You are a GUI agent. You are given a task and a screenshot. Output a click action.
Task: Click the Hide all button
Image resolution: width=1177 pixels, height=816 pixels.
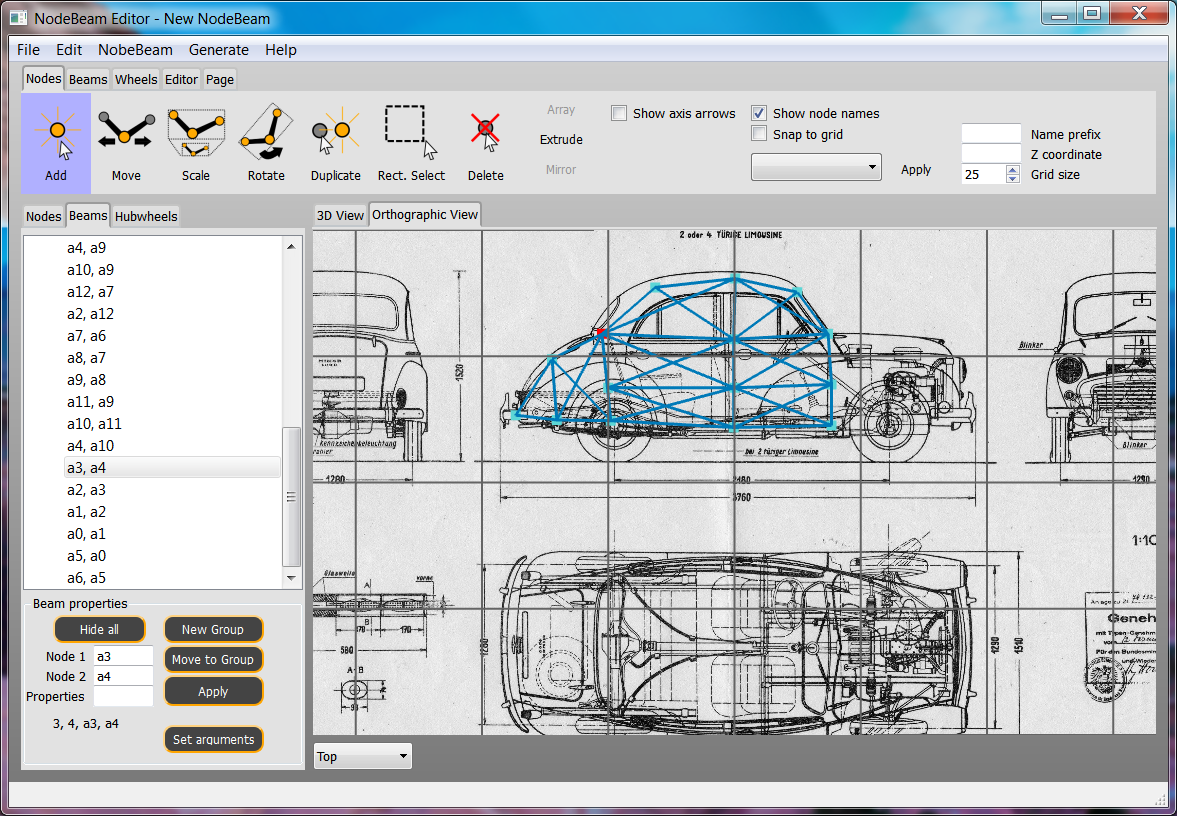click(x=99, y=629)
